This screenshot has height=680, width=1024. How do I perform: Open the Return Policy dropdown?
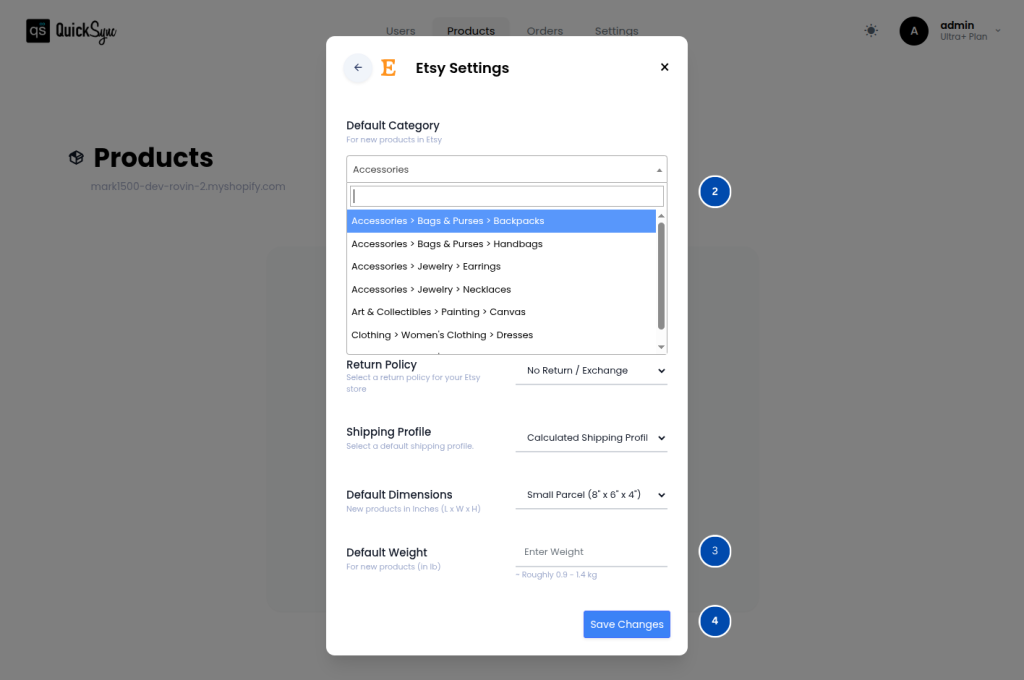coord(591,371)
